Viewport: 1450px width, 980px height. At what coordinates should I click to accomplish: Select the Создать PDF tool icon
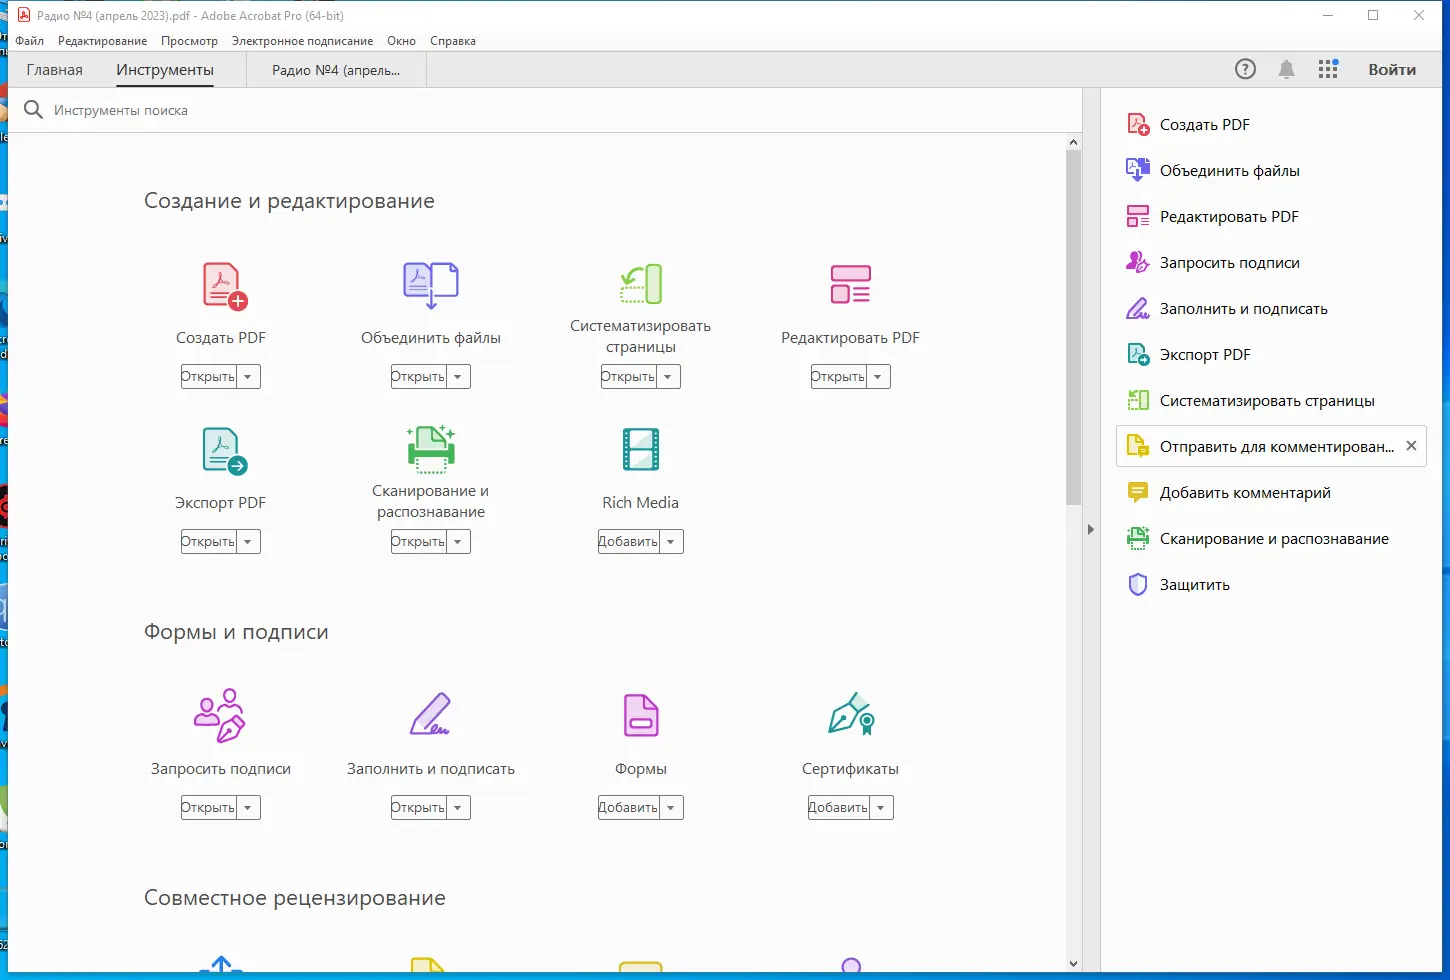(220, 285)
